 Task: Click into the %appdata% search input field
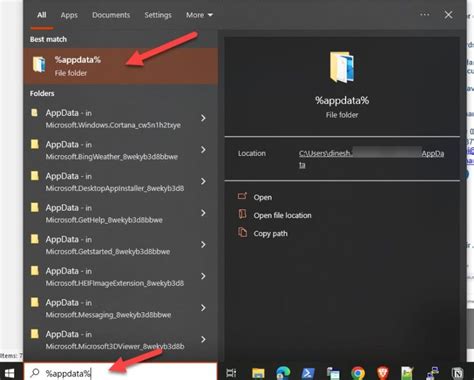(121, 372)
